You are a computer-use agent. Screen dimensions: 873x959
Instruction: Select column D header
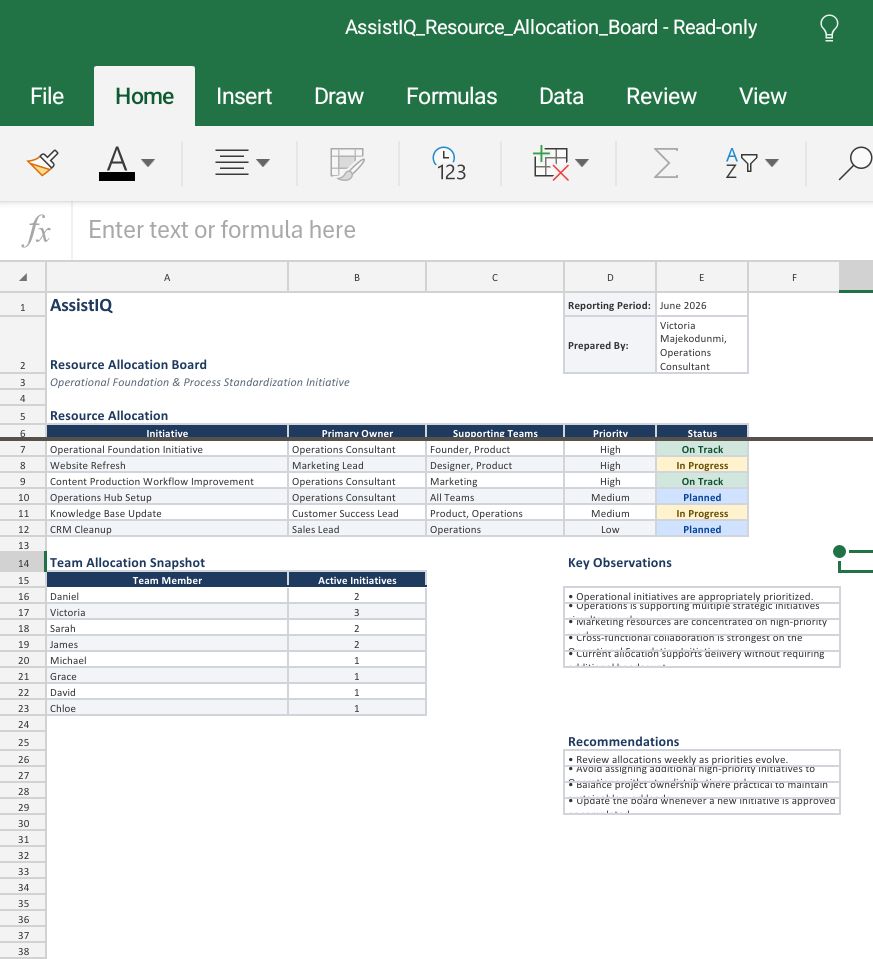tap(610, 278)
